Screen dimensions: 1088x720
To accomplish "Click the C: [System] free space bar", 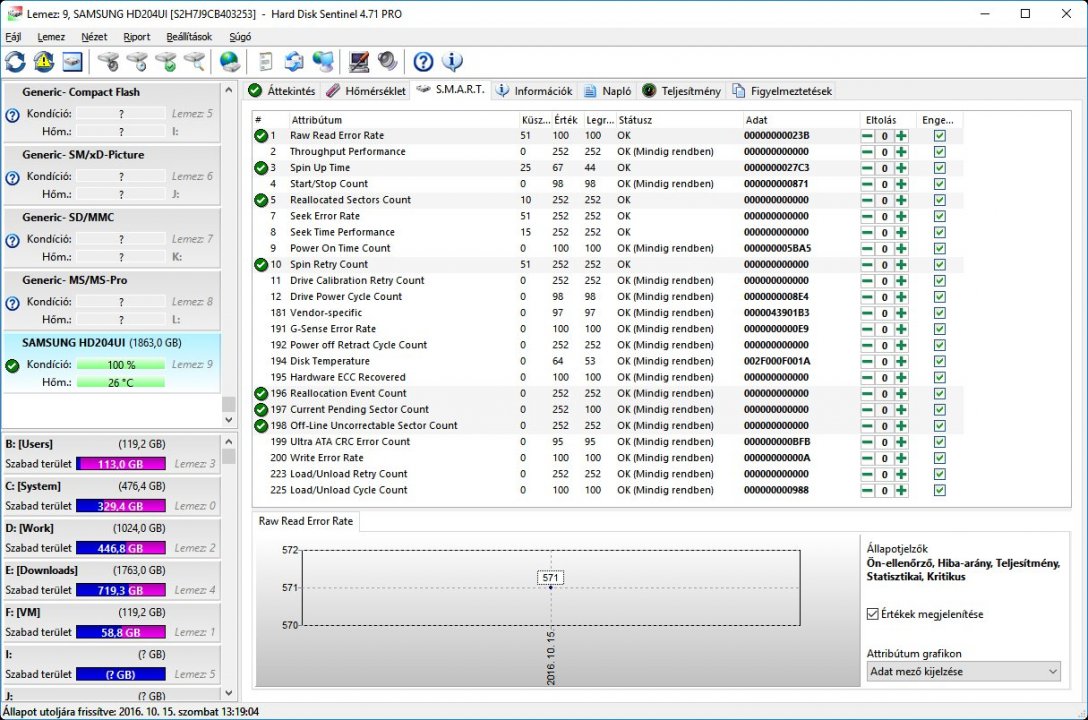I will coord(120,506).
